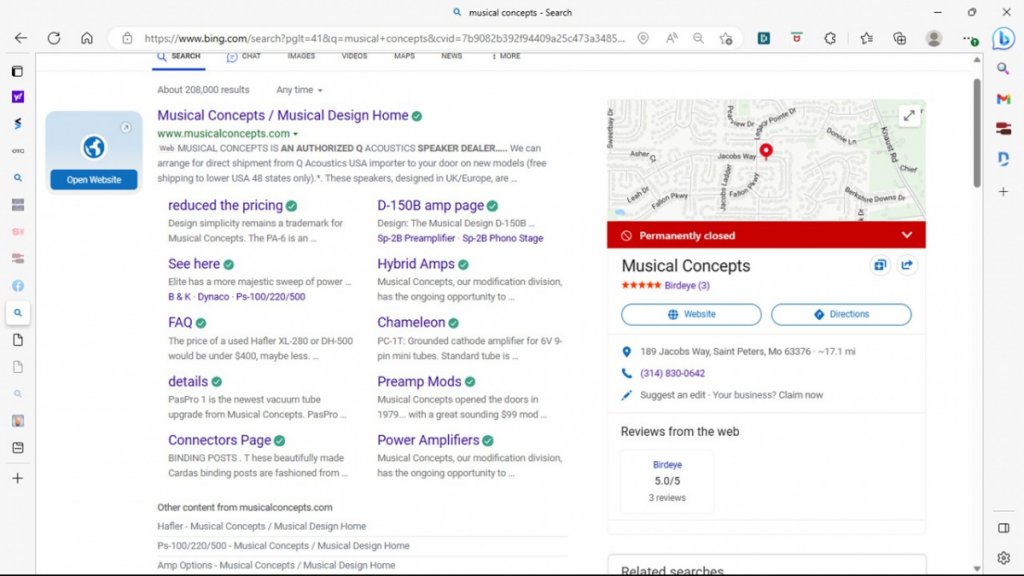Viewport: 1024px width, 576px height.
Task: Open the Extensions puzzle menu
Action: [830, 38]
